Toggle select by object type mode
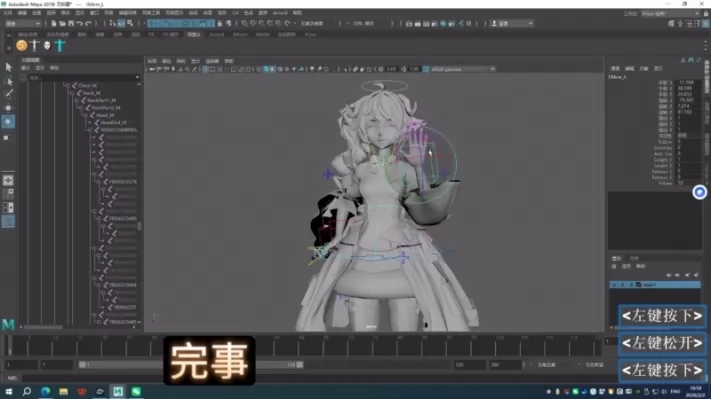This screenshot has height=399, width=711. (122, 24)
